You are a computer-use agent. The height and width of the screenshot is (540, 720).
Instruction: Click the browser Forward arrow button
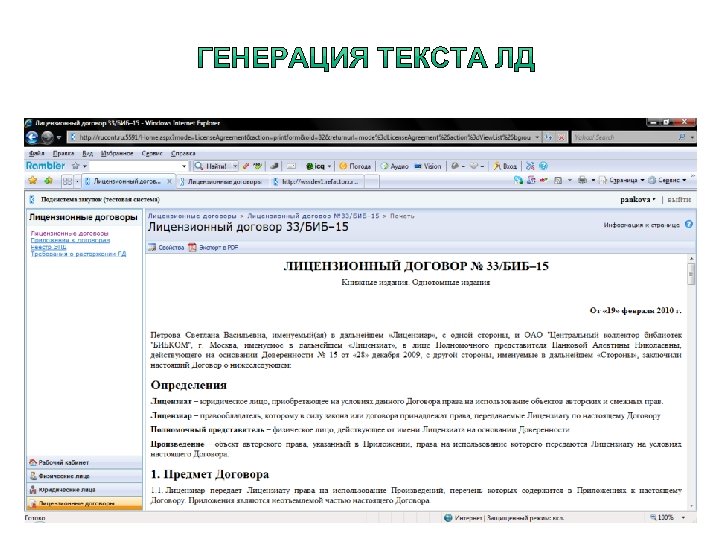pos(47,137)
